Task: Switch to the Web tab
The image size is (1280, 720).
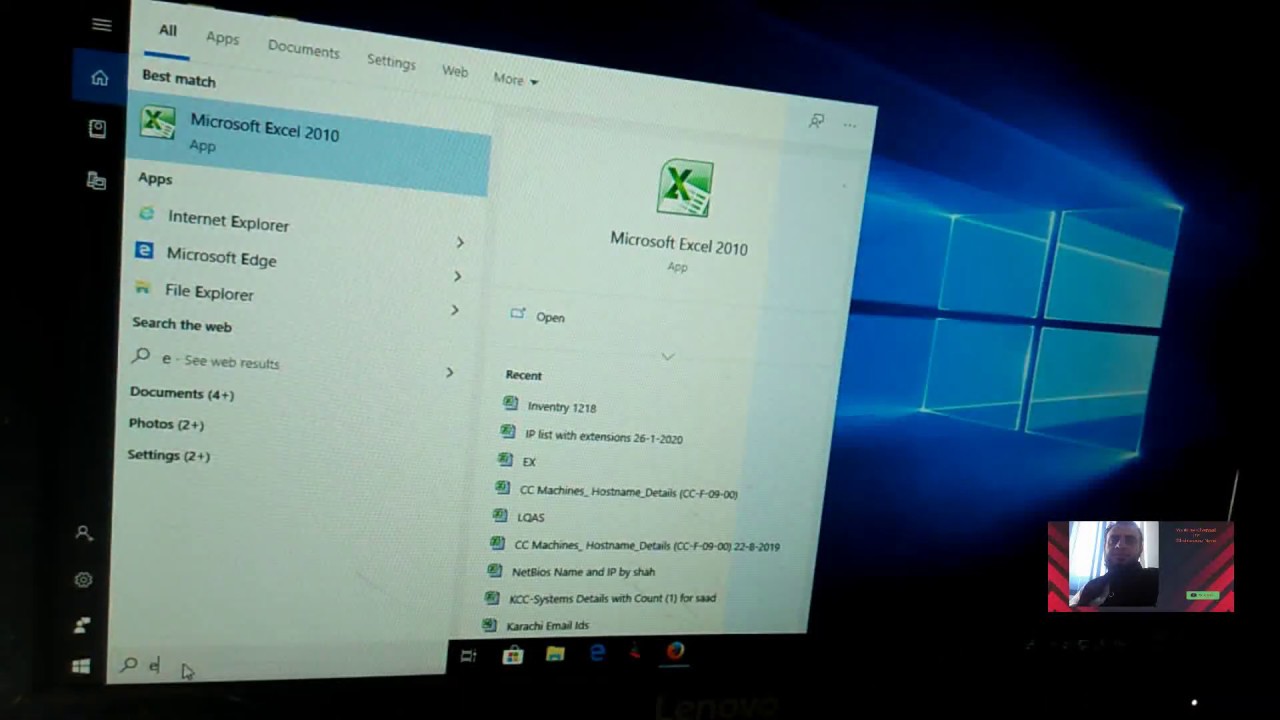Action: (x=455, y=71)
